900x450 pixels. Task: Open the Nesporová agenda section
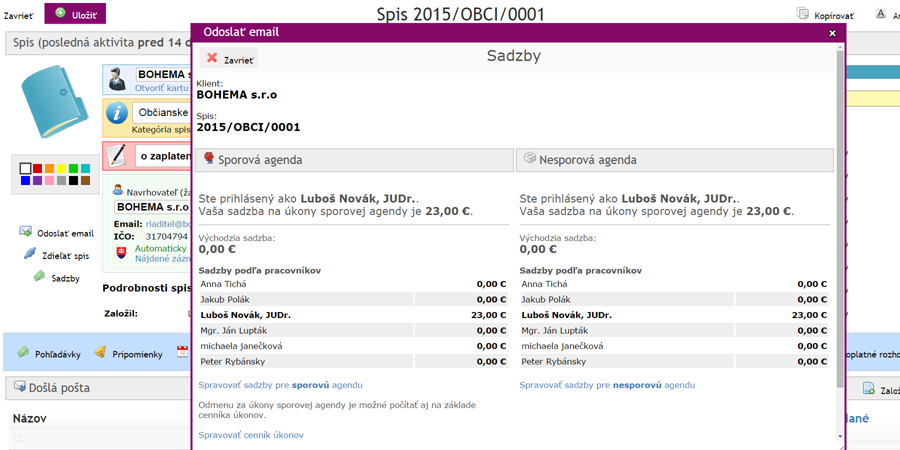(x=674, y=160)
